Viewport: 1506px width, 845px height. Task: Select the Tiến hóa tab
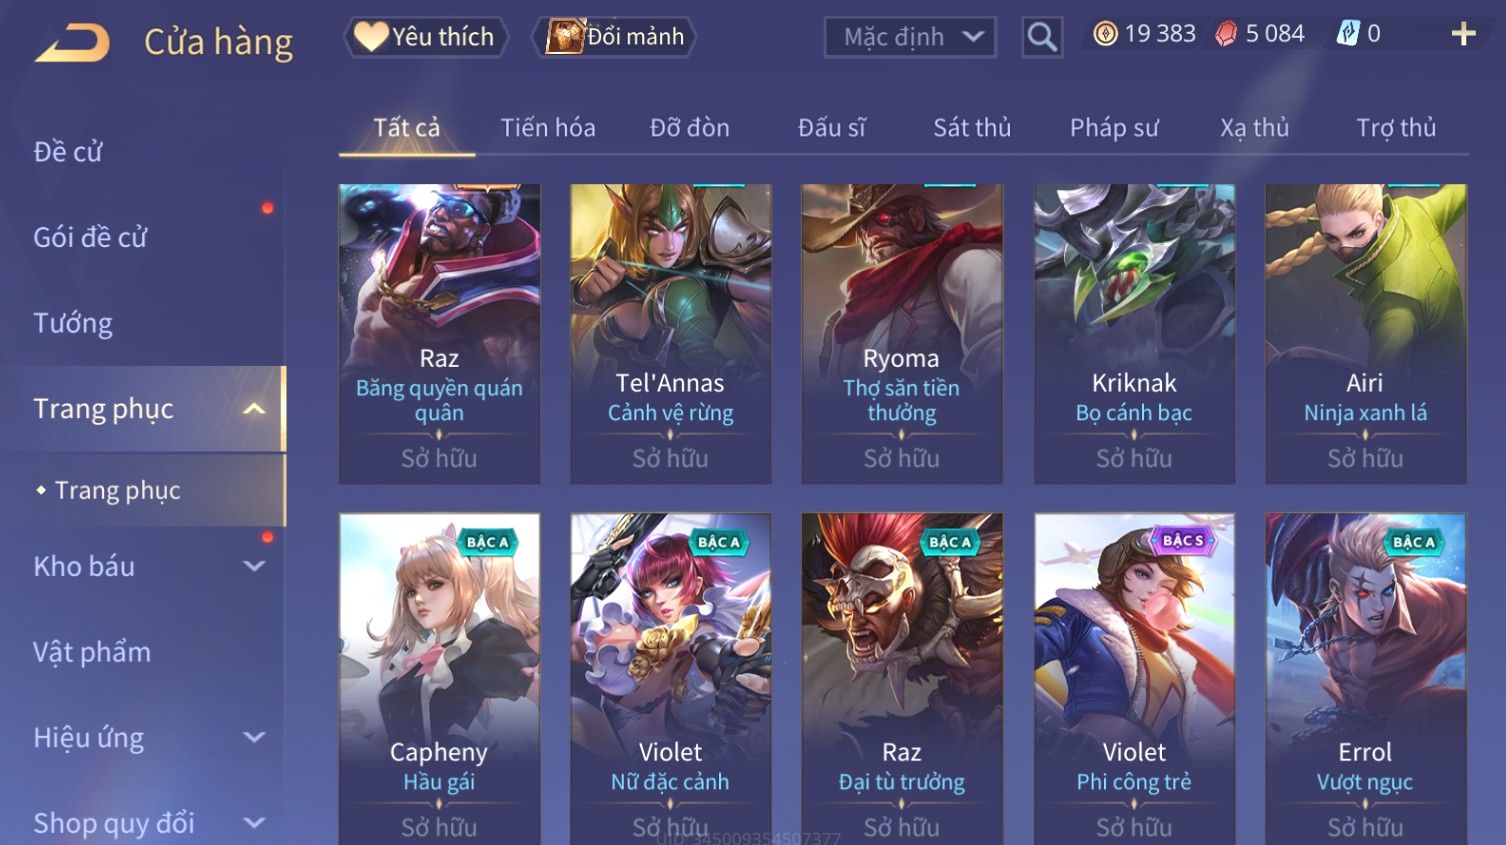548,128
